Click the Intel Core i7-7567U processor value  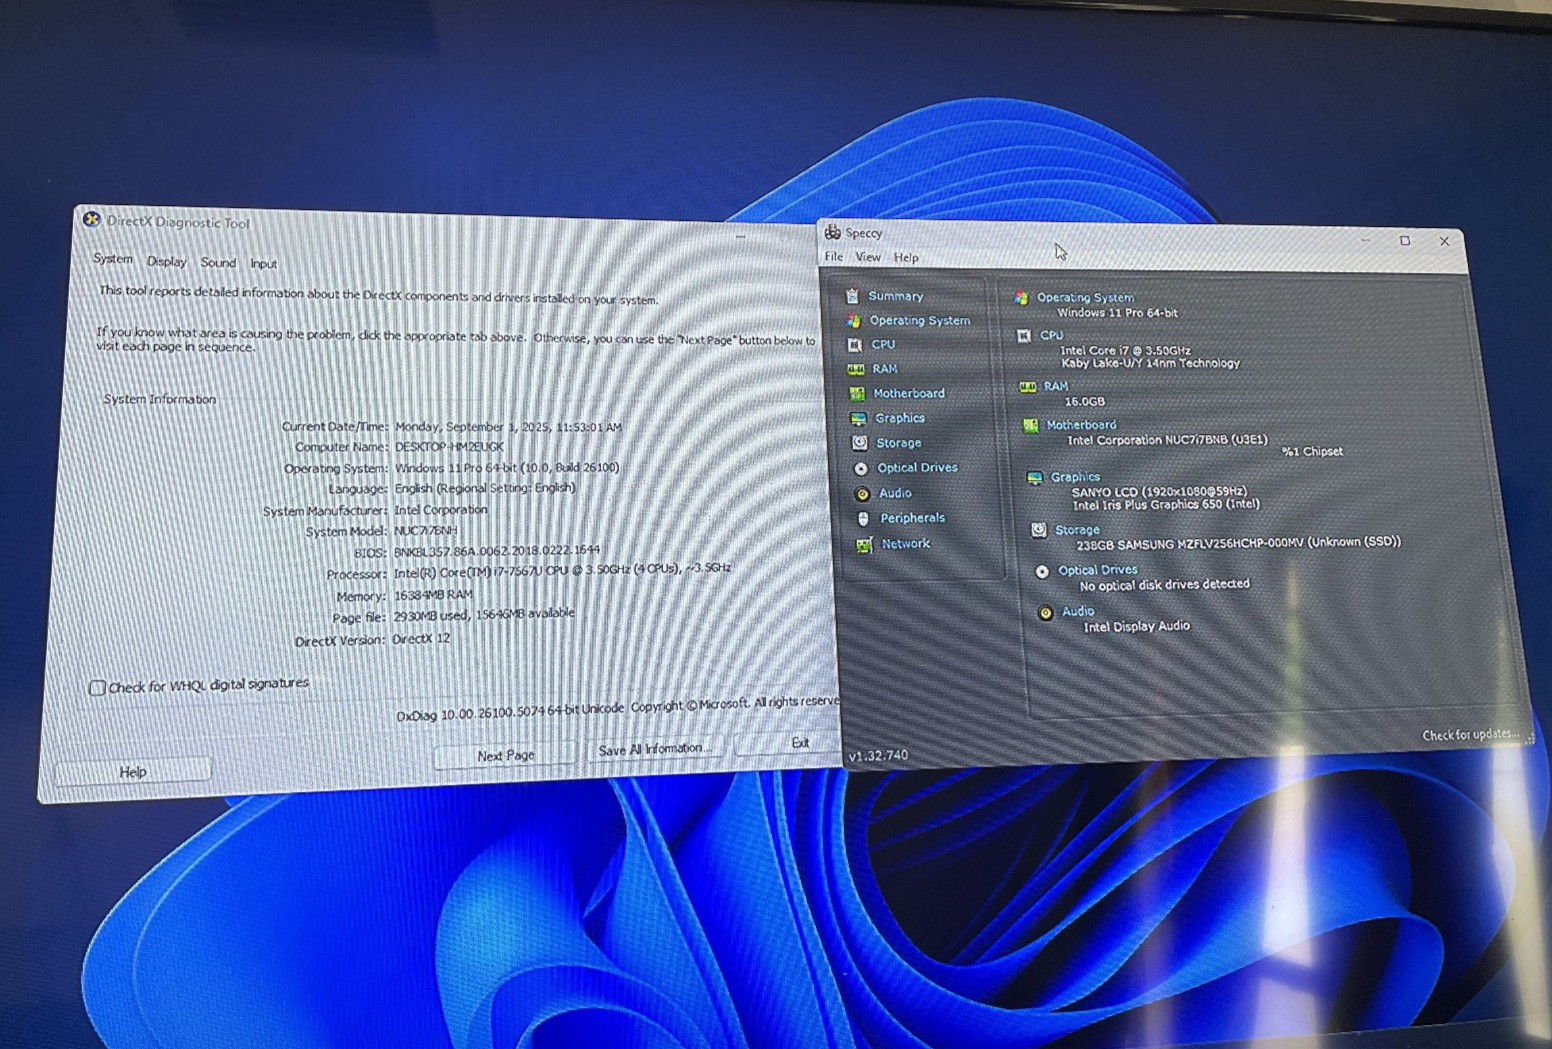pos(562,572)
